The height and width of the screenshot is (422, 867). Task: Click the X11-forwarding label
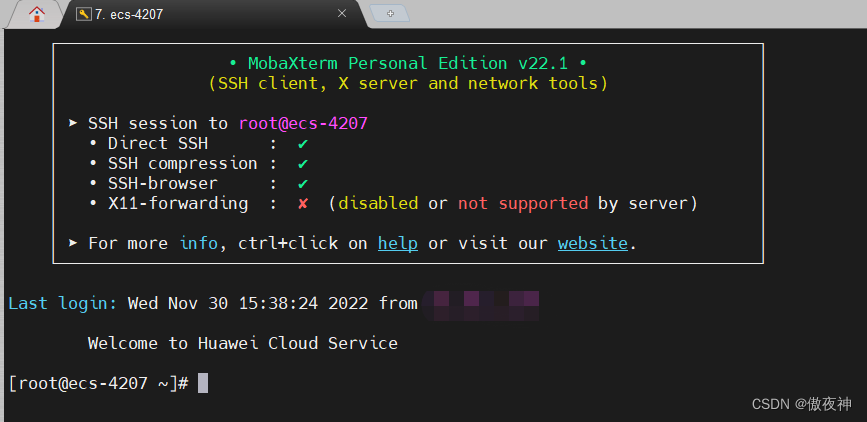point(178,204)
